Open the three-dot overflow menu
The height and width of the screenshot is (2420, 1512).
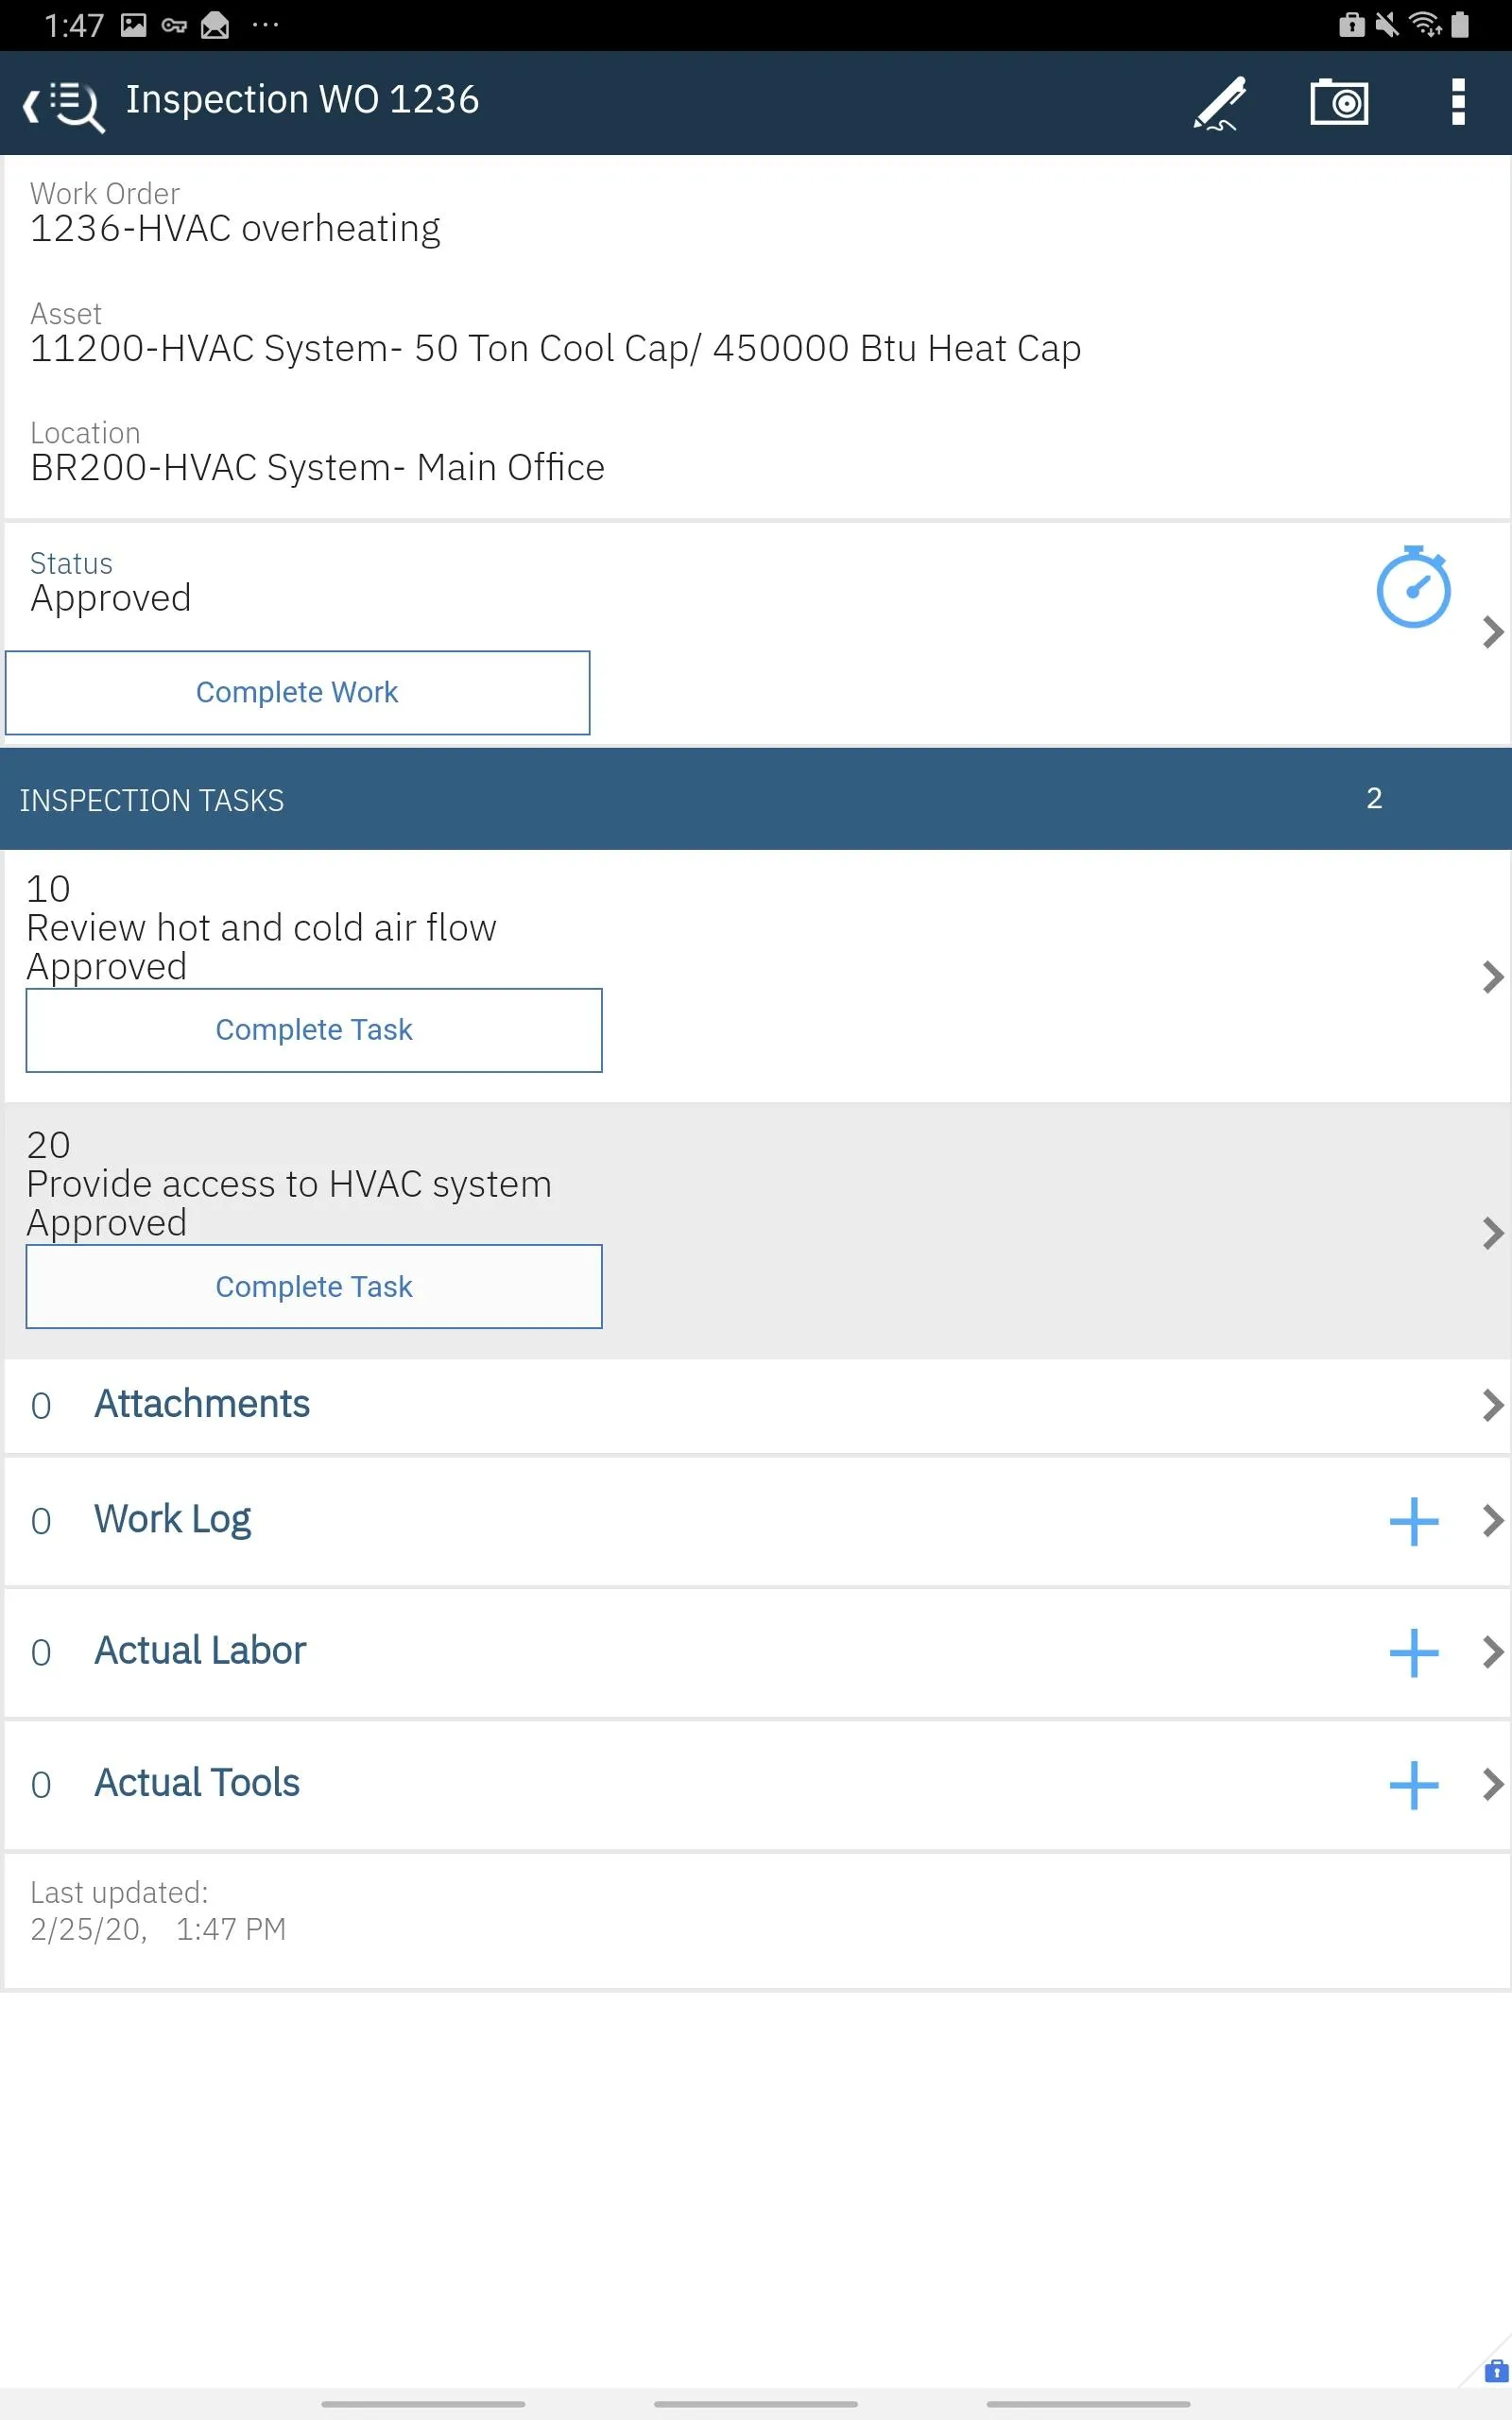1457,101
